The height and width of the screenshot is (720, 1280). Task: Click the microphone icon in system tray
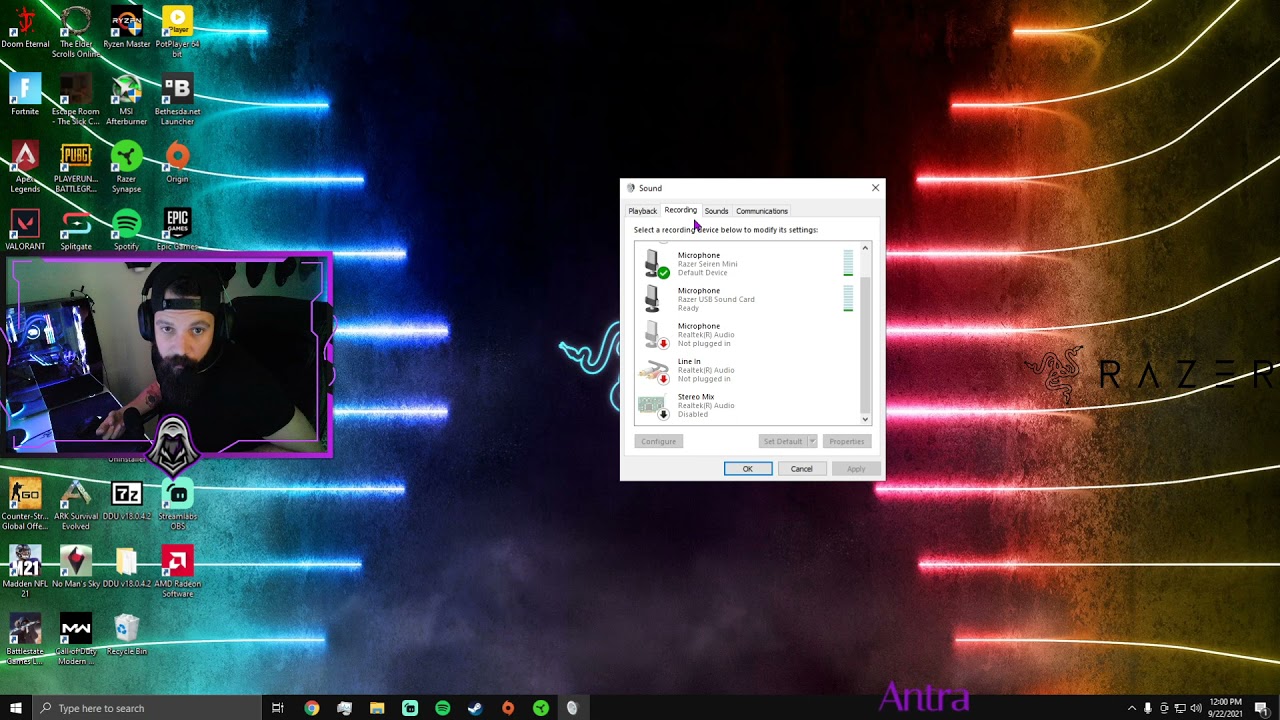pyautogui.click(x=1148, y=708)
